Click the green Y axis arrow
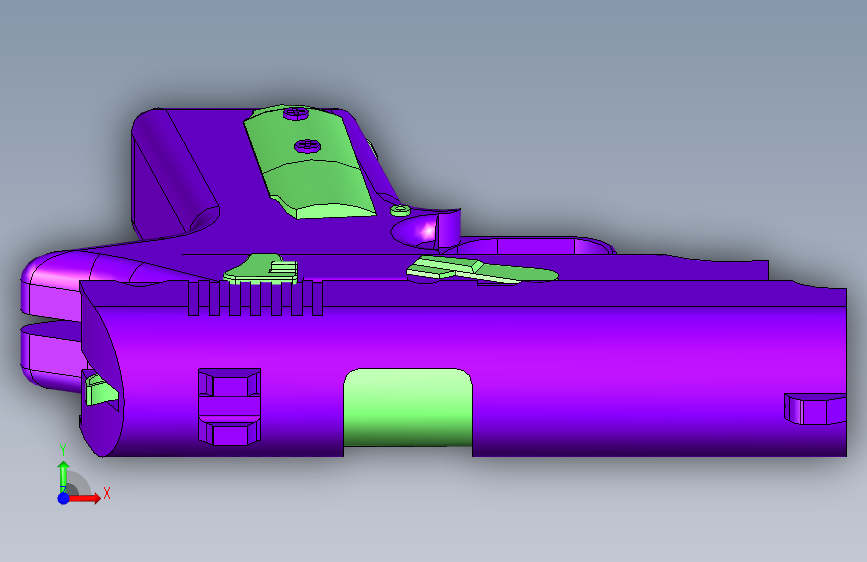 tap(64, 476)
